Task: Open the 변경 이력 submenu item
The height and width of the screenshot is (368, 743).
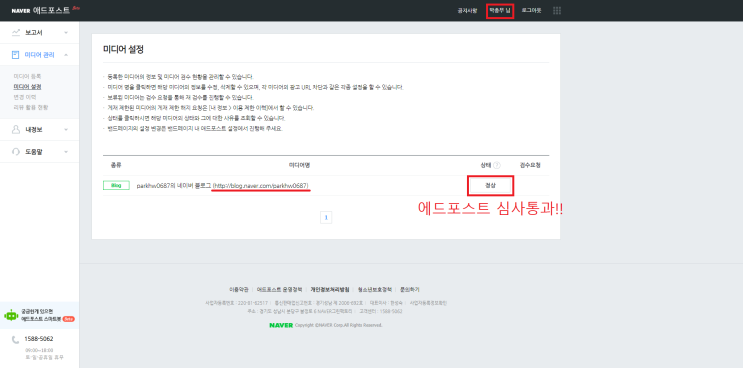Action: 25,97
